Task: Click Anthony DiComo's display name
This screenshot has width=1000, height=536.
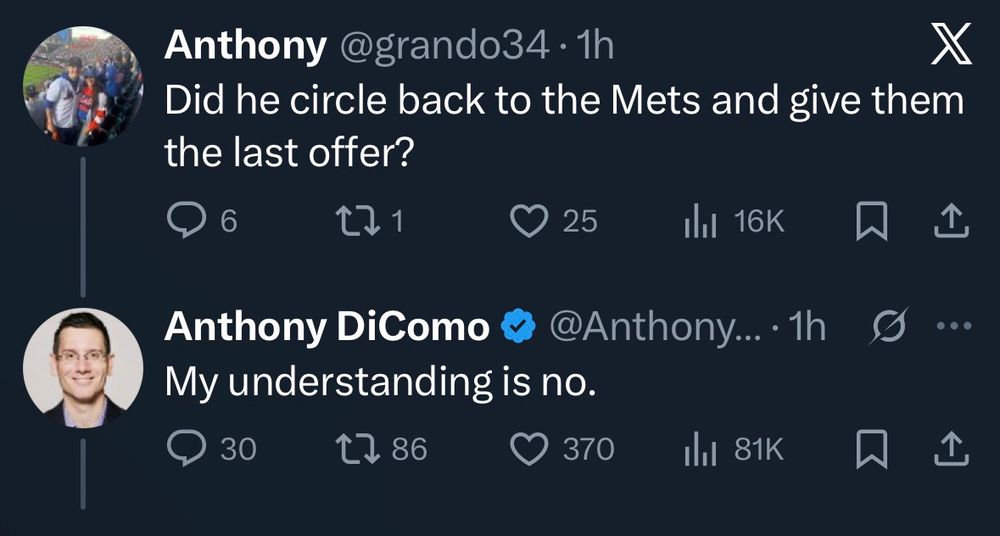Action: pyautogui.click(x=326, y=327)
